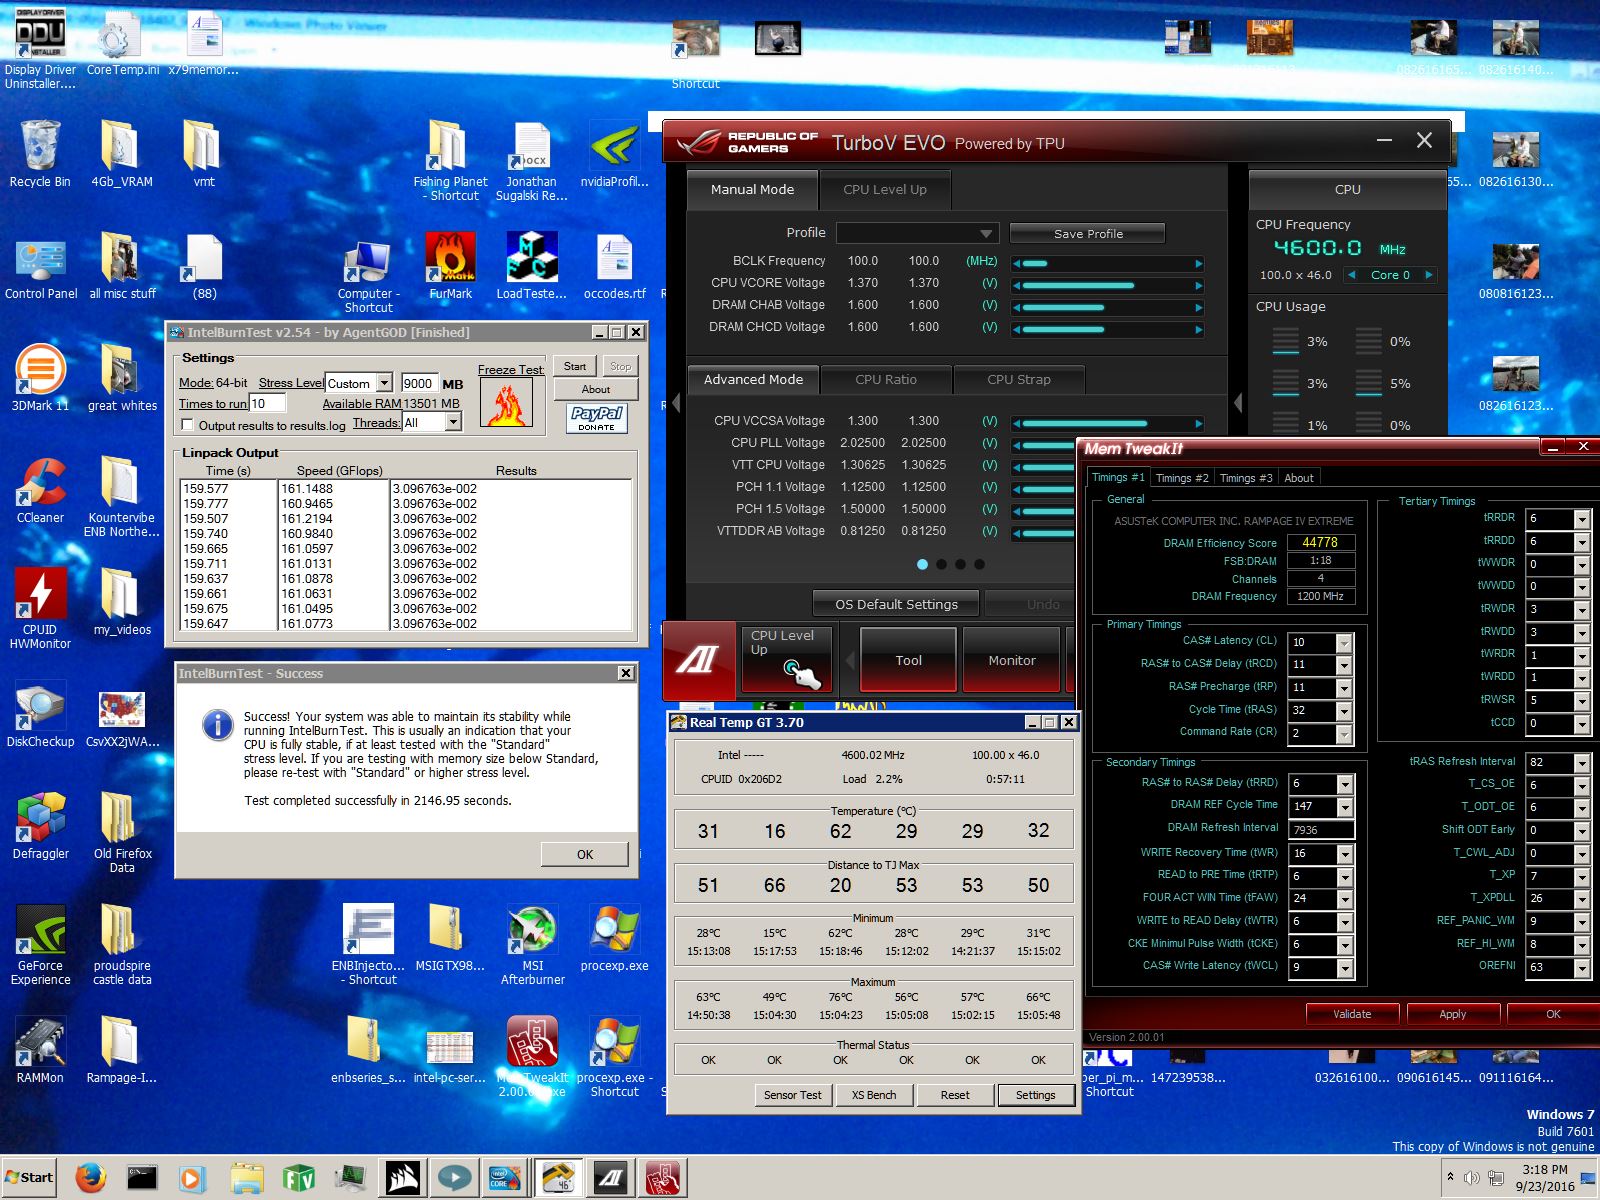The image size is (1600, 1200).
Task: Adjust the BCLK Frequency slider
Action: (x=1107, y=263)
